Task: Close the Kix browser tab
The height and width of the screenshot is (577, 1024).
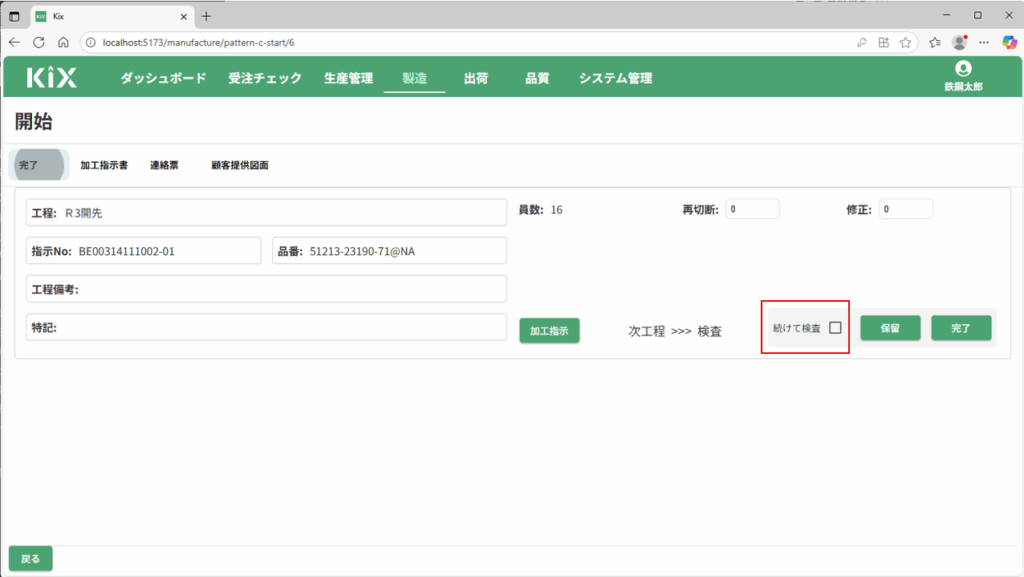Action: coord(184,16)
